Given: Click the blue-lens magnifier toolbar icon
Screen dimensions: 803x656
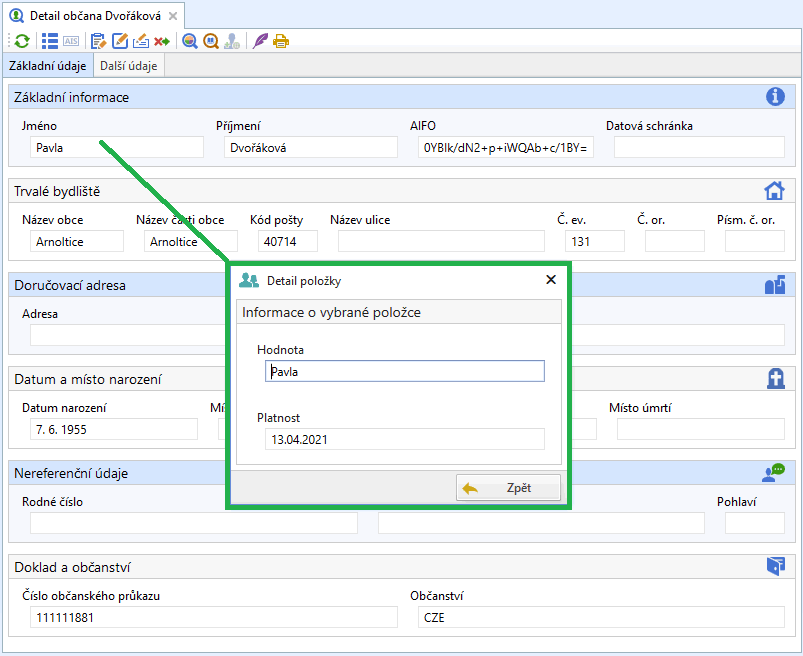Looking at the screenshot, I should pyautogui.click(x=189, y=41).
